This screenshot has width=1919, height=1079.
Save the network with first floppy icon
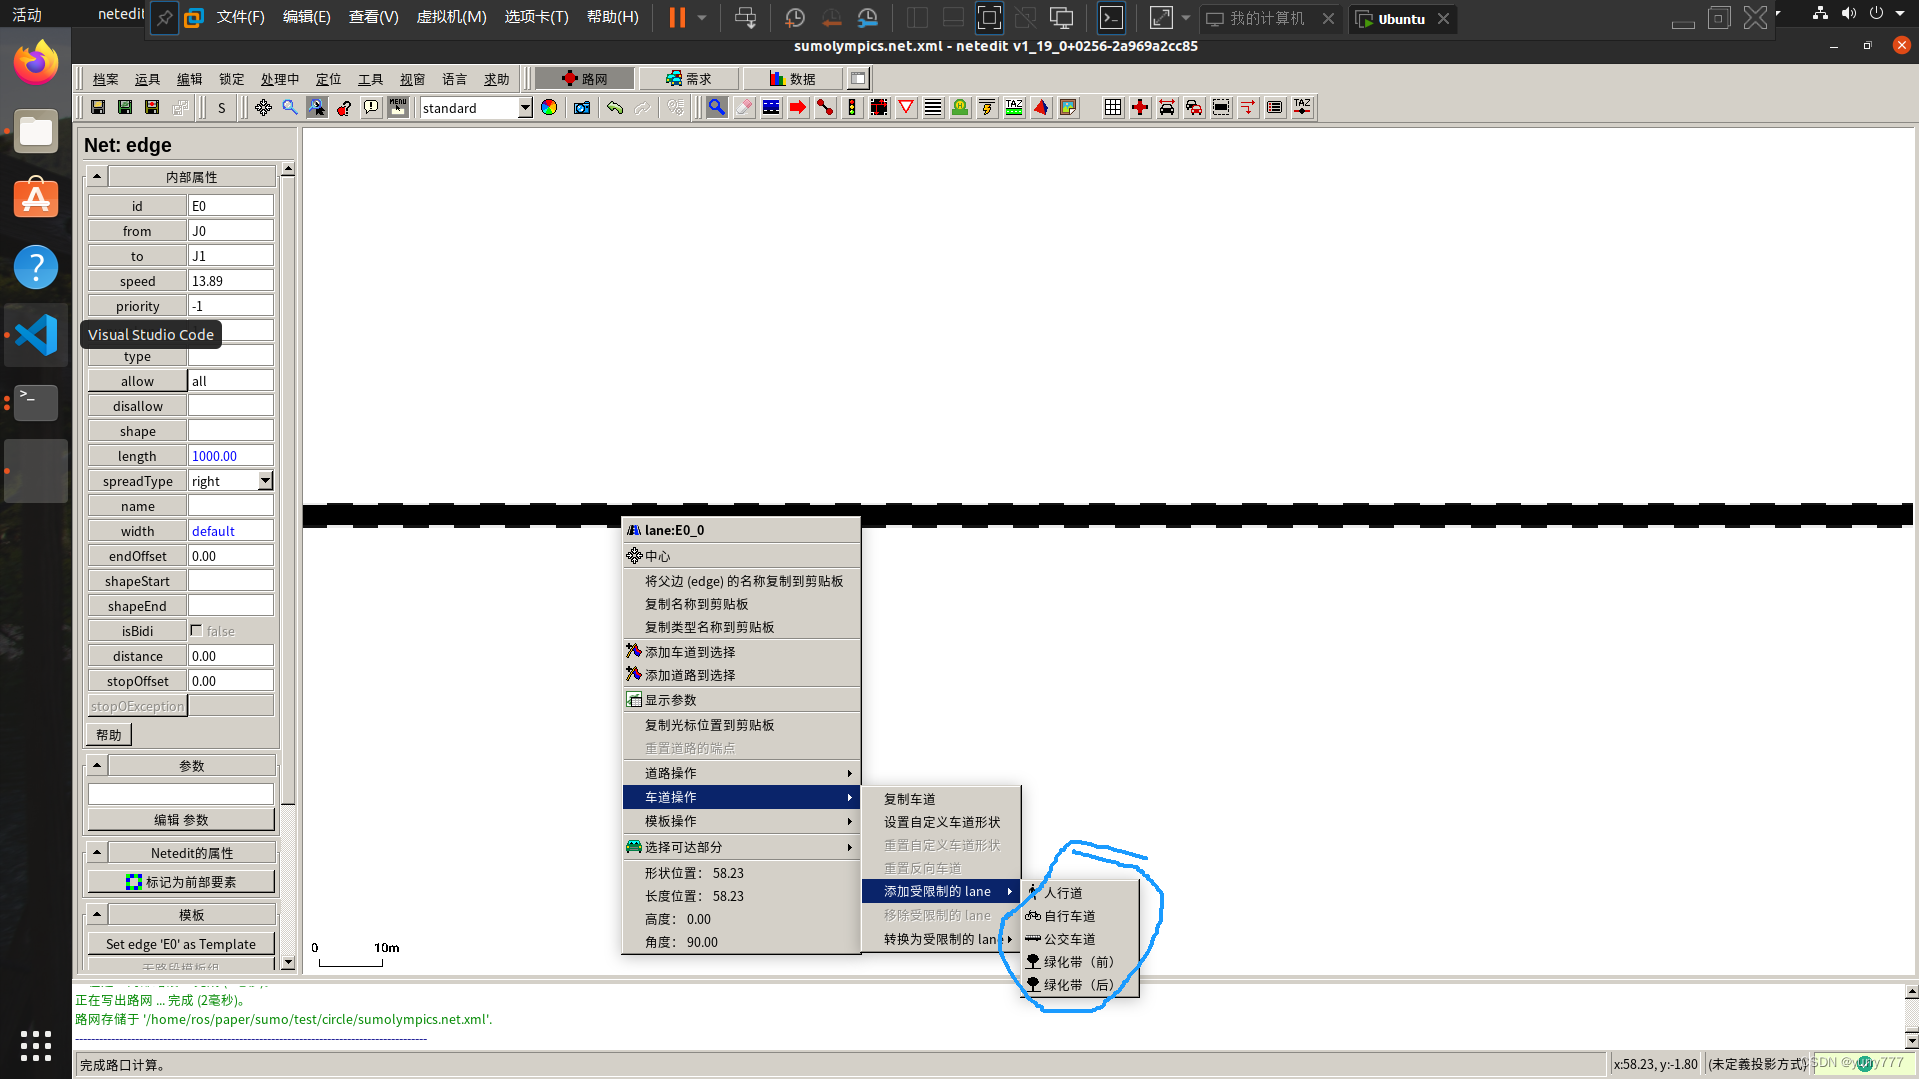pyautogui.click(x=98, y=108)
